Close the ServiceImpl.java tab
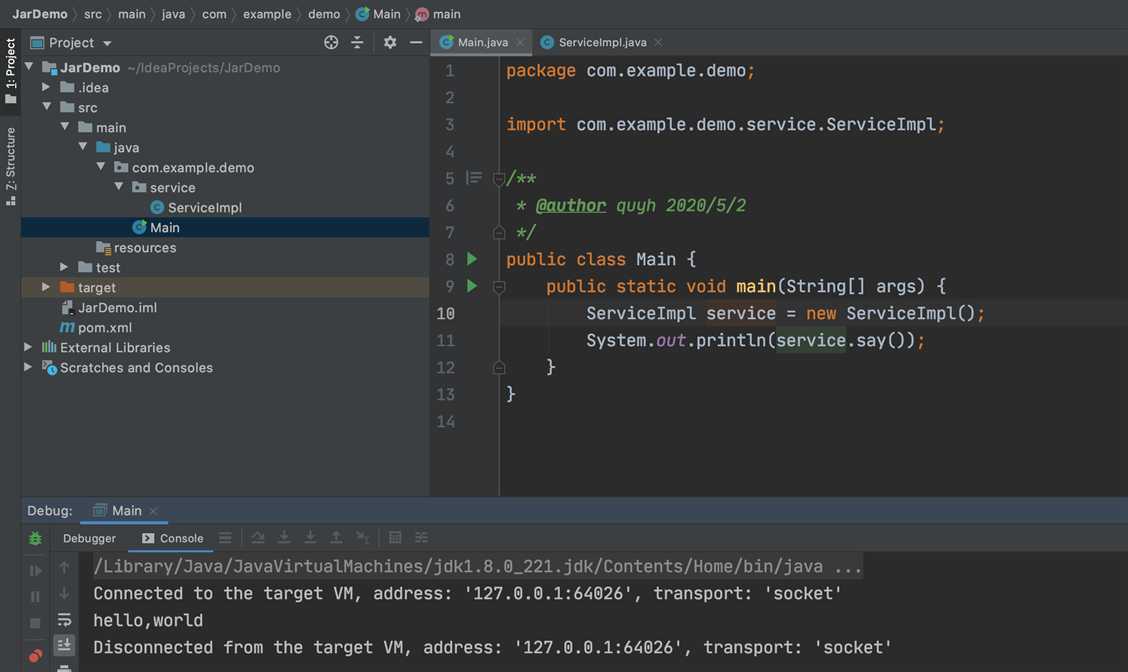The height and width of the screenshot is (672, 1128). tap(658, 42)
